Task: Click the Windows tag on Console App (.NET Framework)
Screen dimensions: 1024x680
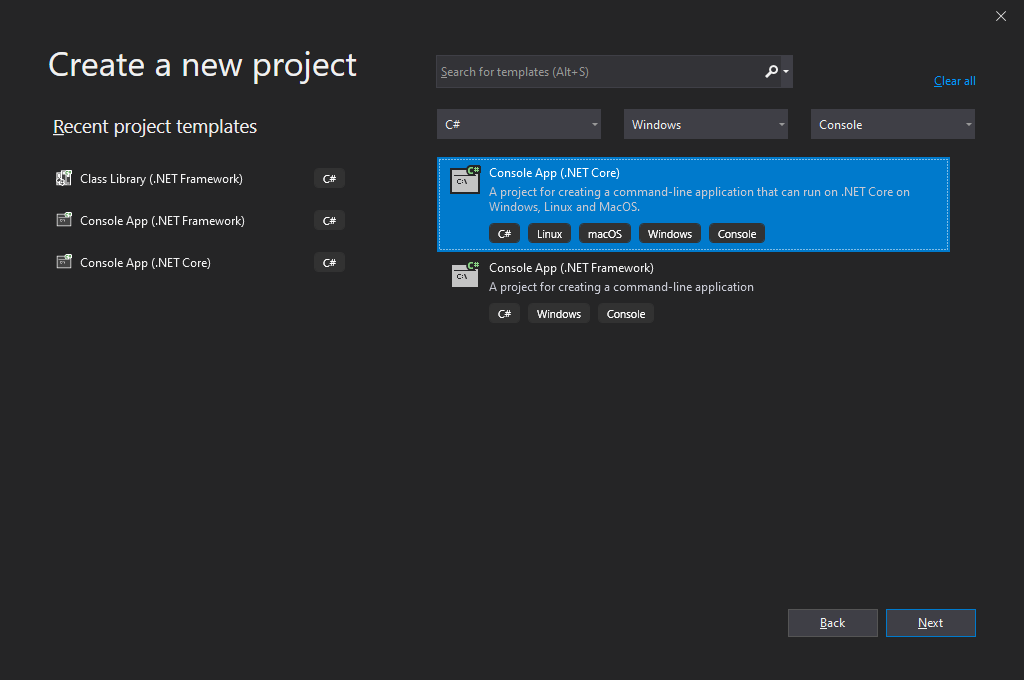Action: coord(558,314)
